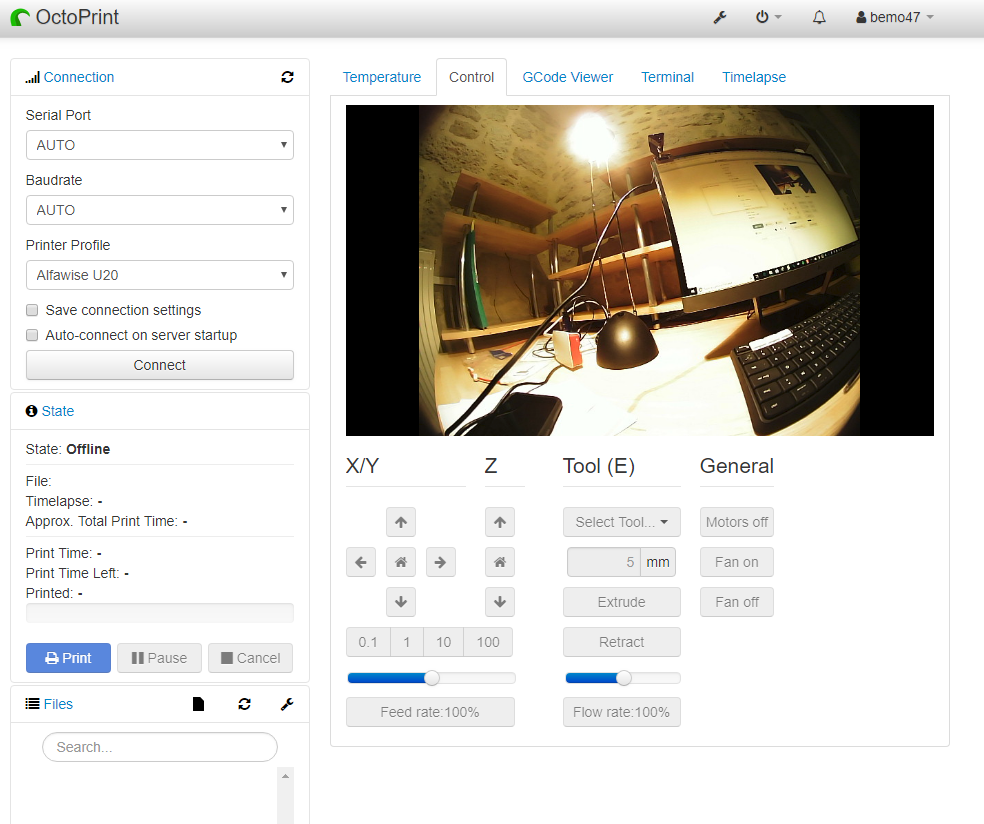Jog X/Y up with arrow icon
Viewport: 984px width, 824px height.
[x=401, y=522]
